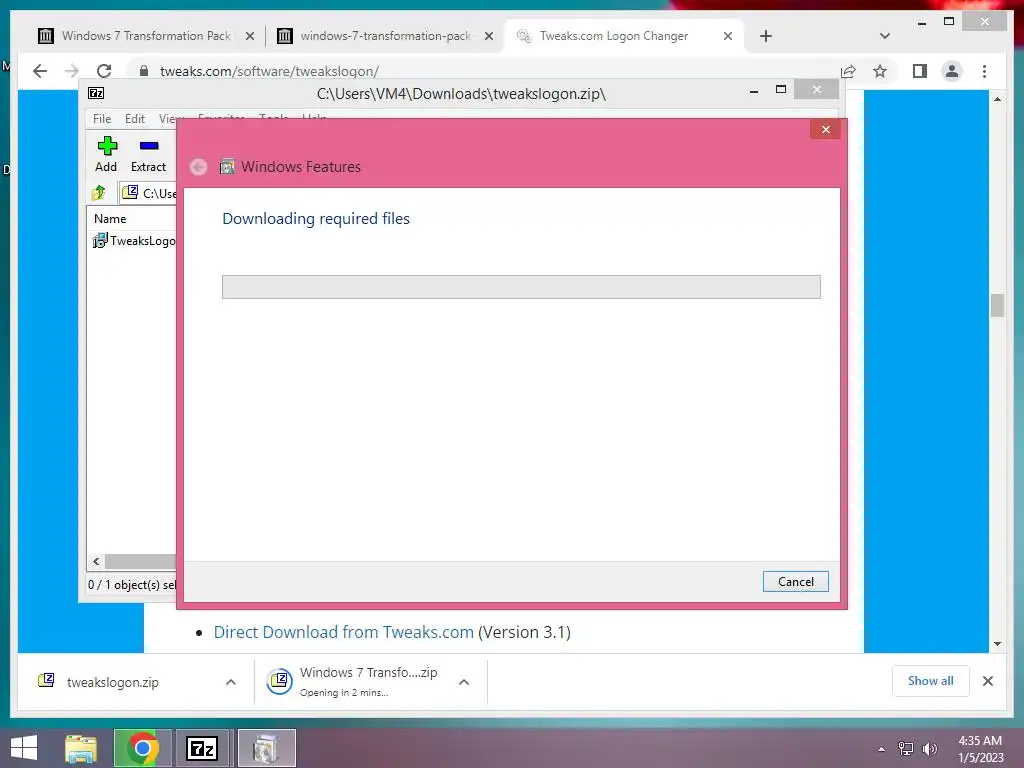1024x768 pixels.
Task: Click Cancel in Windows Features dialog
Action: coord(795,581)
